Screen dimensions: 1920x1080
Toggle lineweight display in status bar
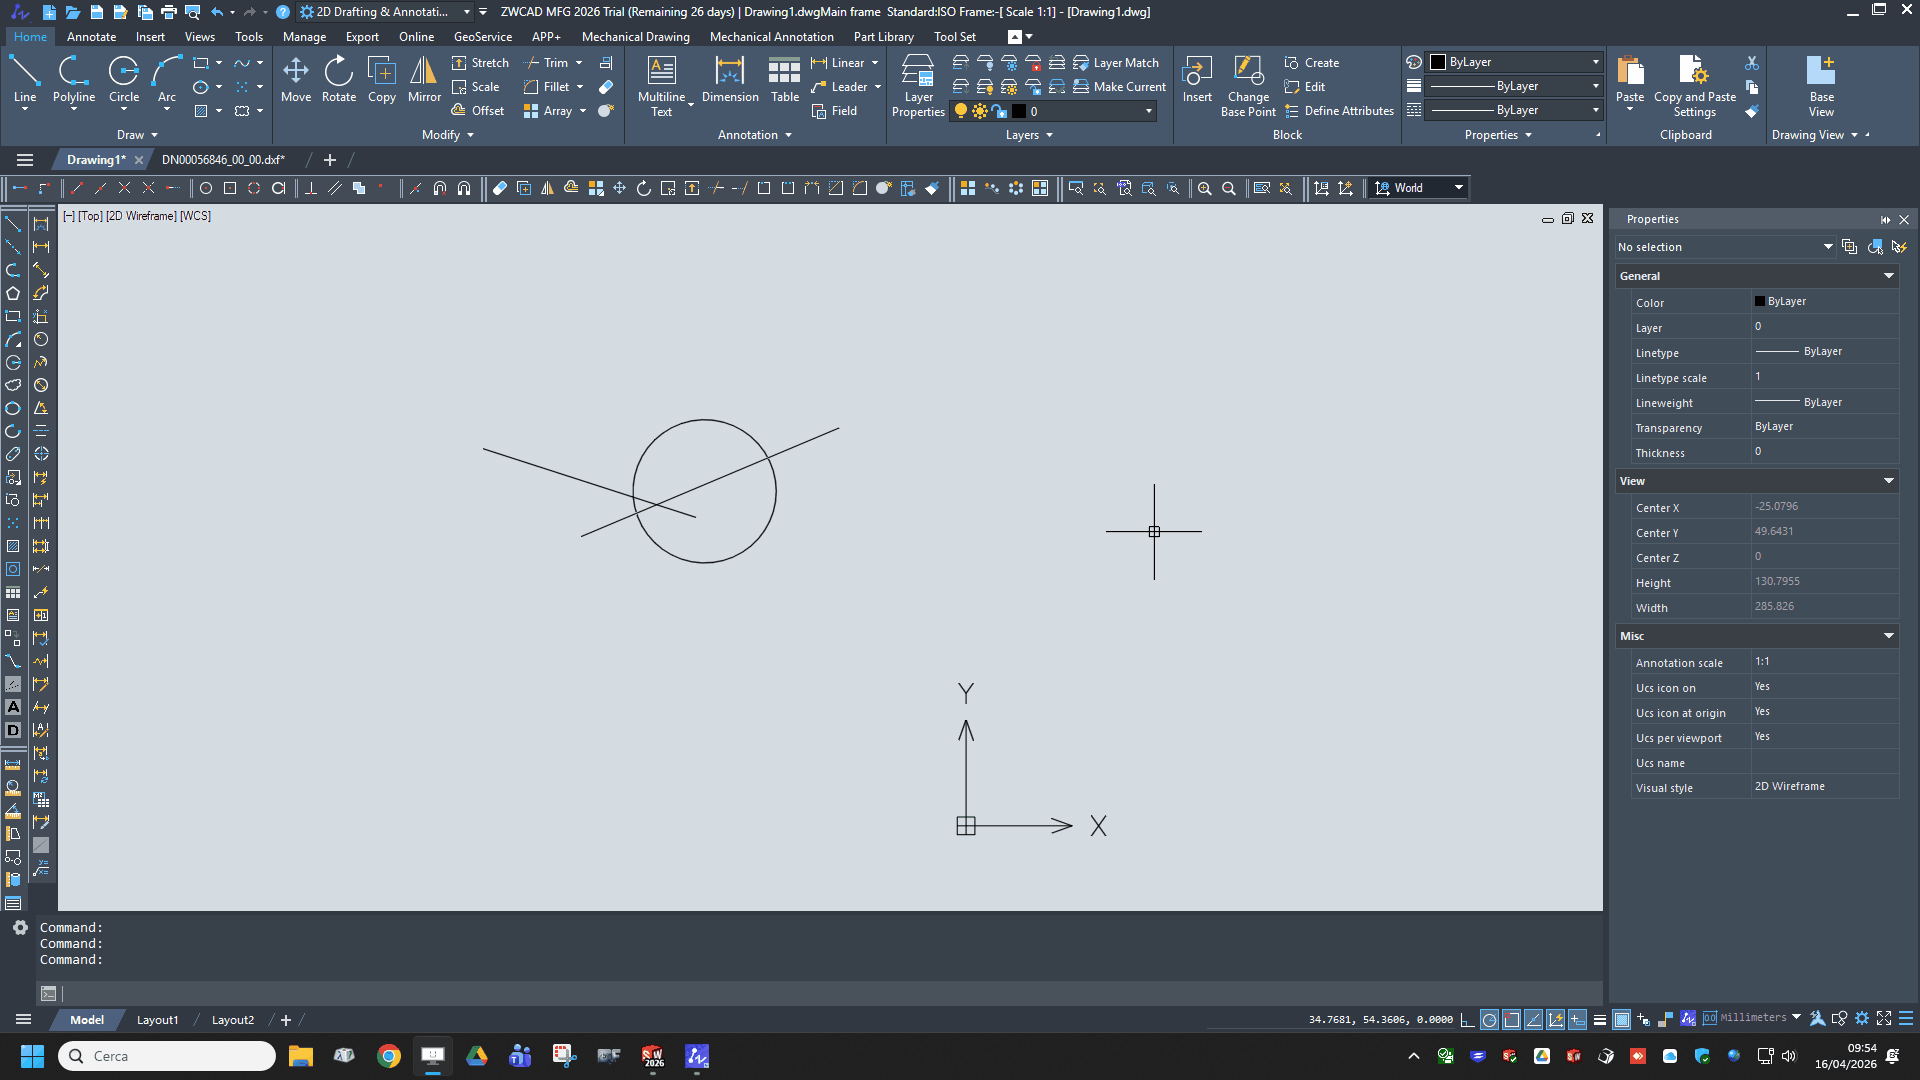click(x=1599, y=1020)
